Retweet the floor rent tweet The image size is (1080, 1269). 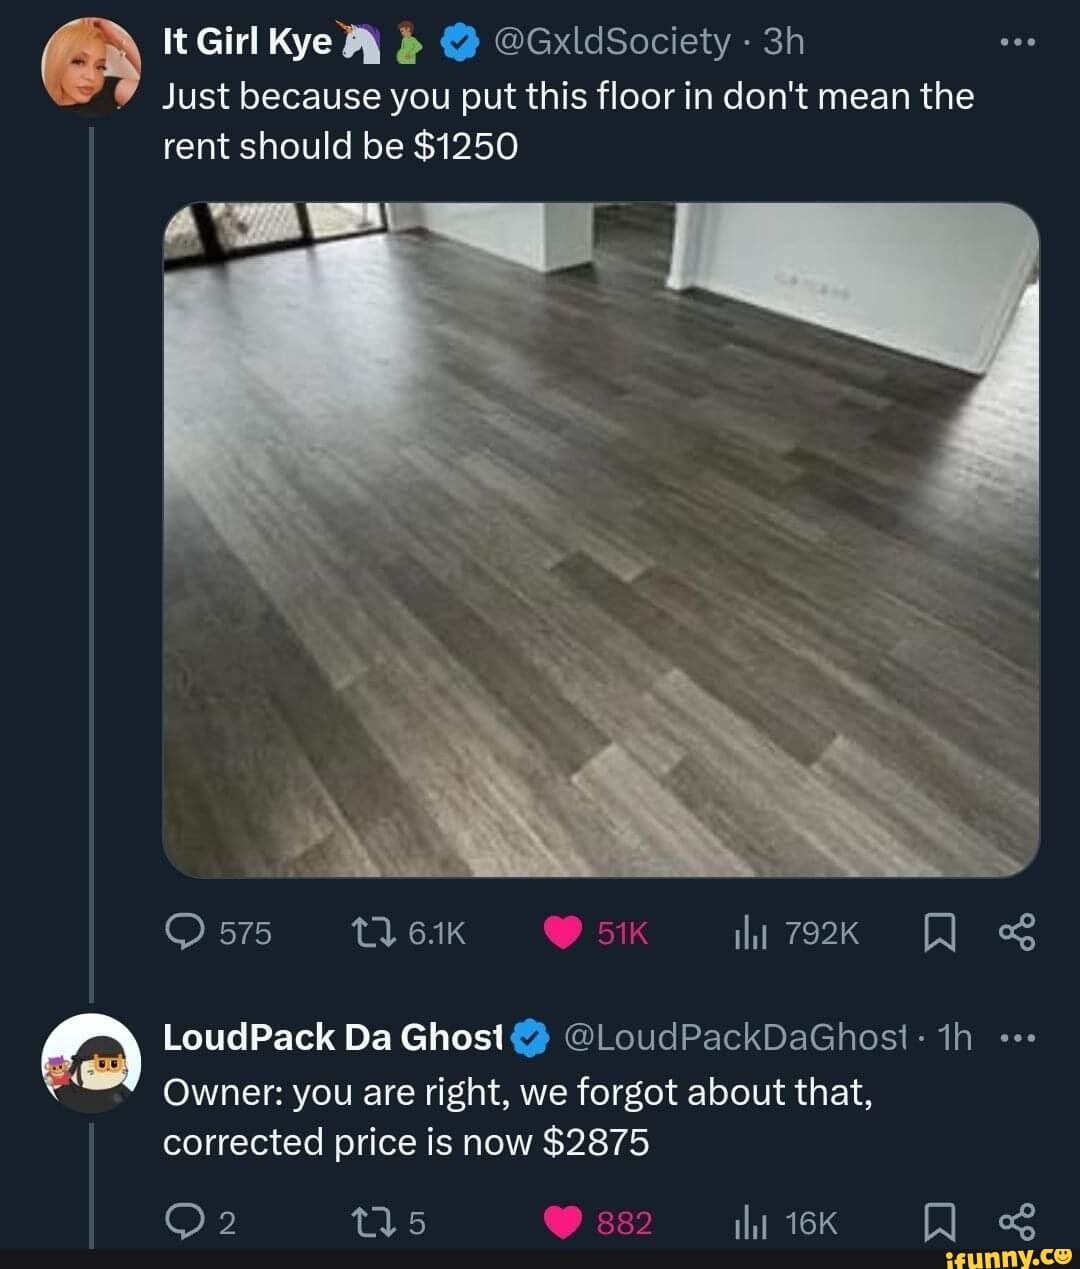pos(378,933)
